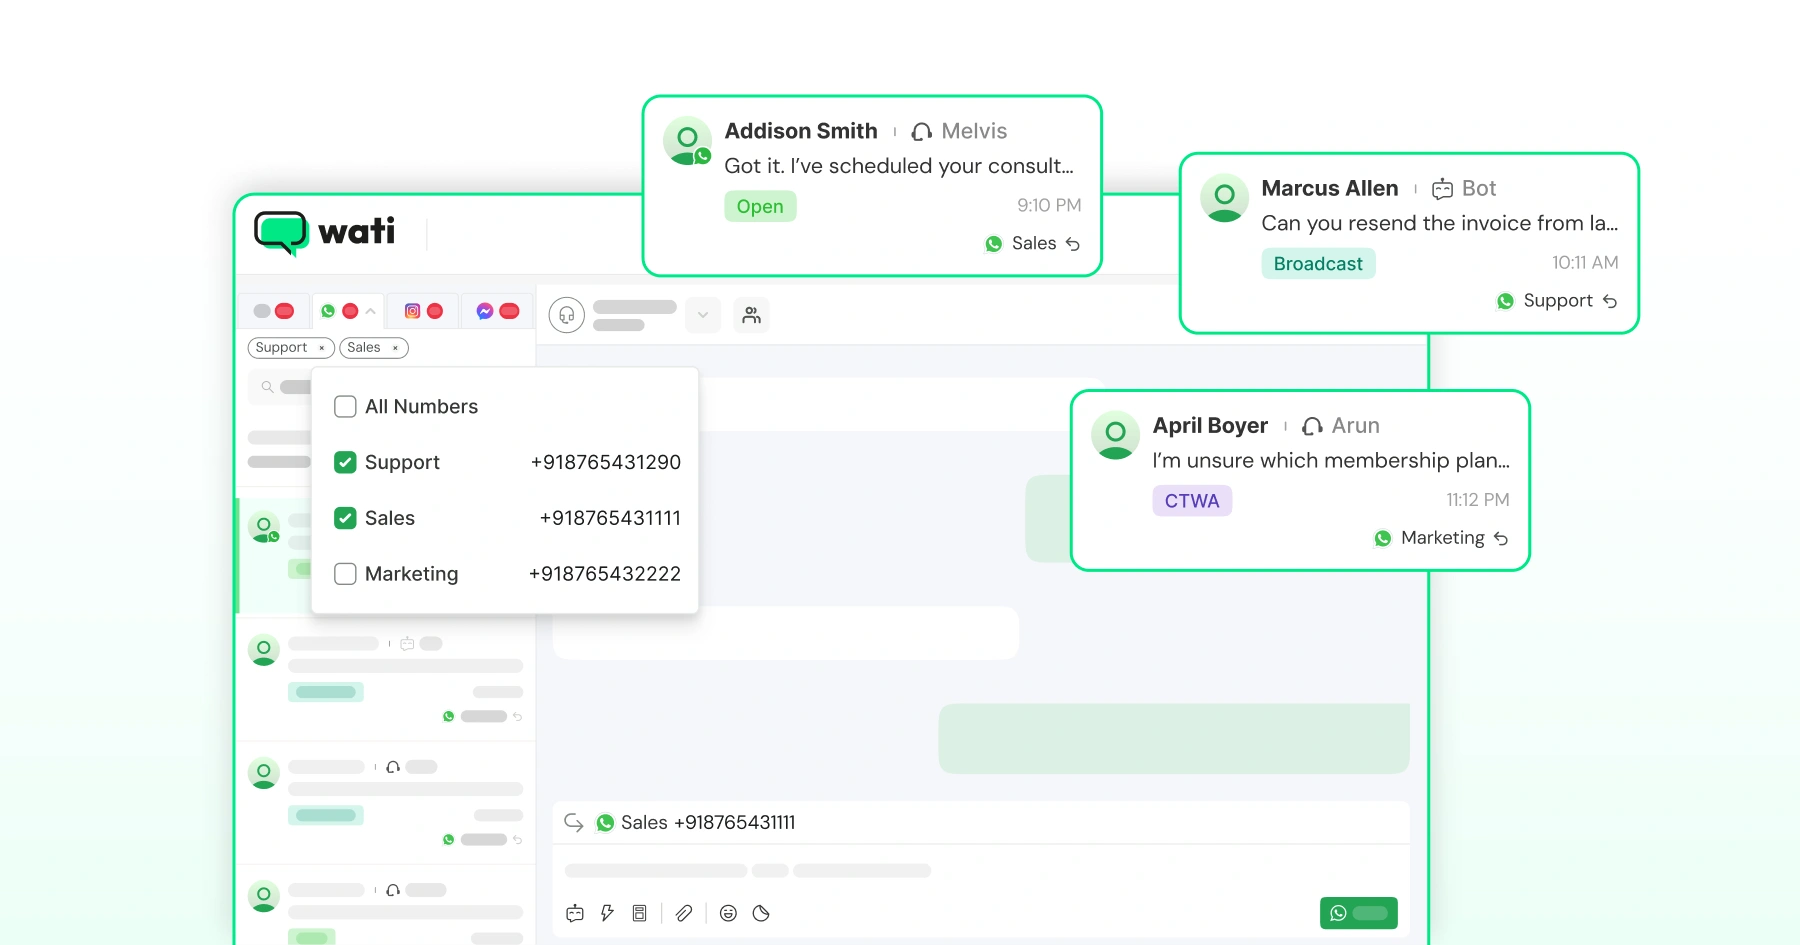Click the Wati logo
The width and height of the screenshot is (1800, 945).
(x=325, y=232)
